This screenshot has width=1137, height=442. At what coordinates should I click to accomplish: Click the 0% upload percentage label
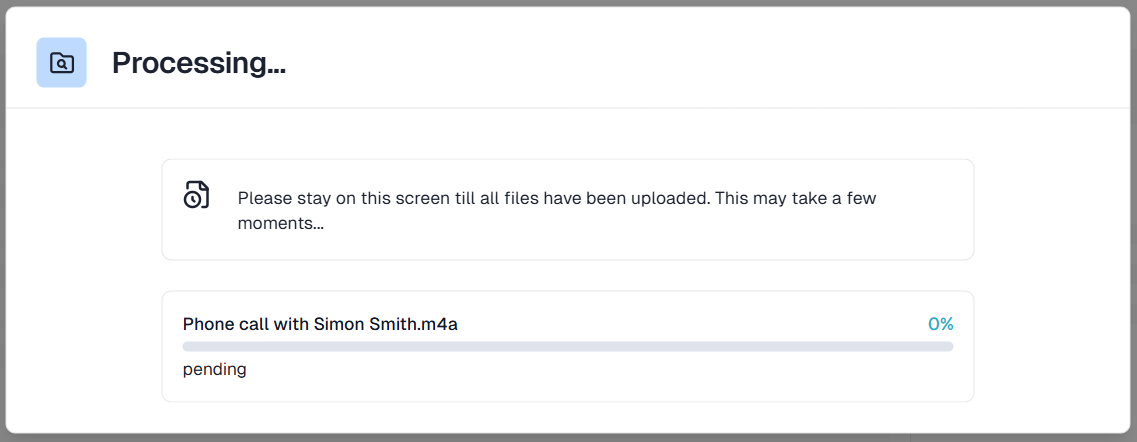click(940, 324)
